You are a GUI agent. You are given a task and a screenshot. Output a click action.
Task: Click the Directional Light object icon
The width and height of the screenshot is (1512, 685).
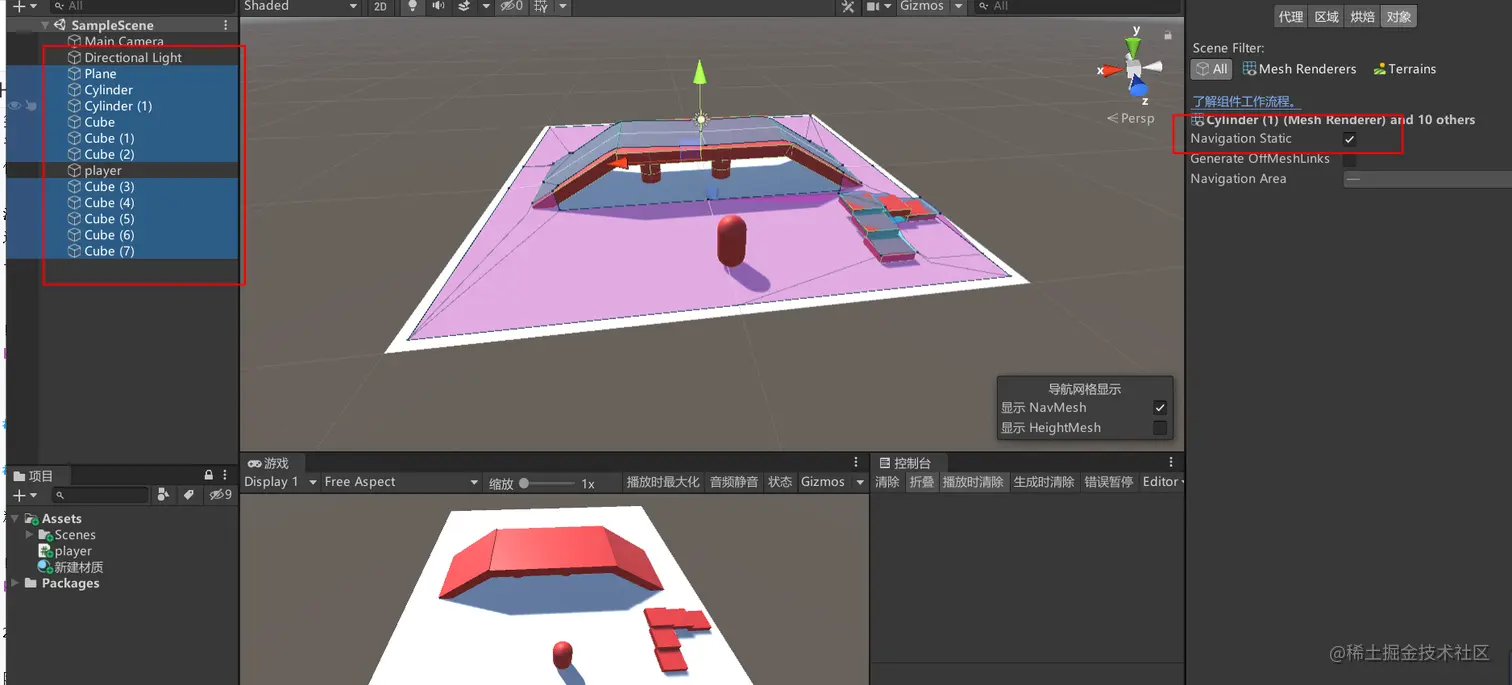74,58
